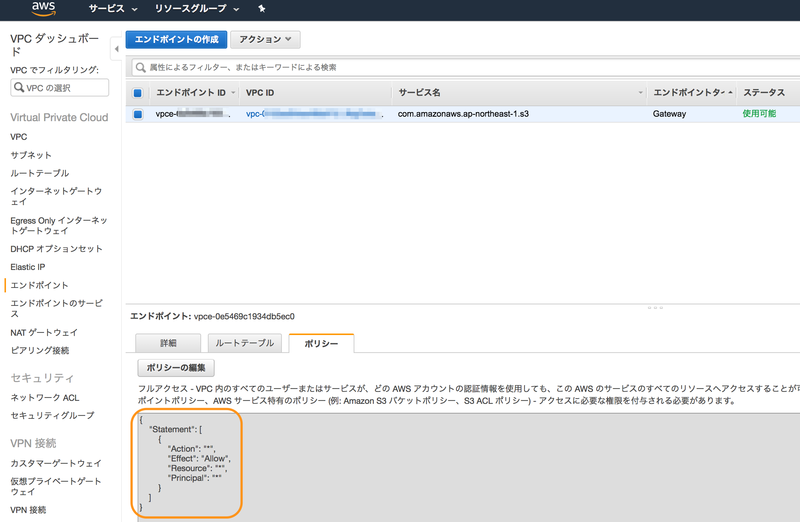Expand the アクション dropdown
Screen dimensions: 800x522
[x=265, y=39]
